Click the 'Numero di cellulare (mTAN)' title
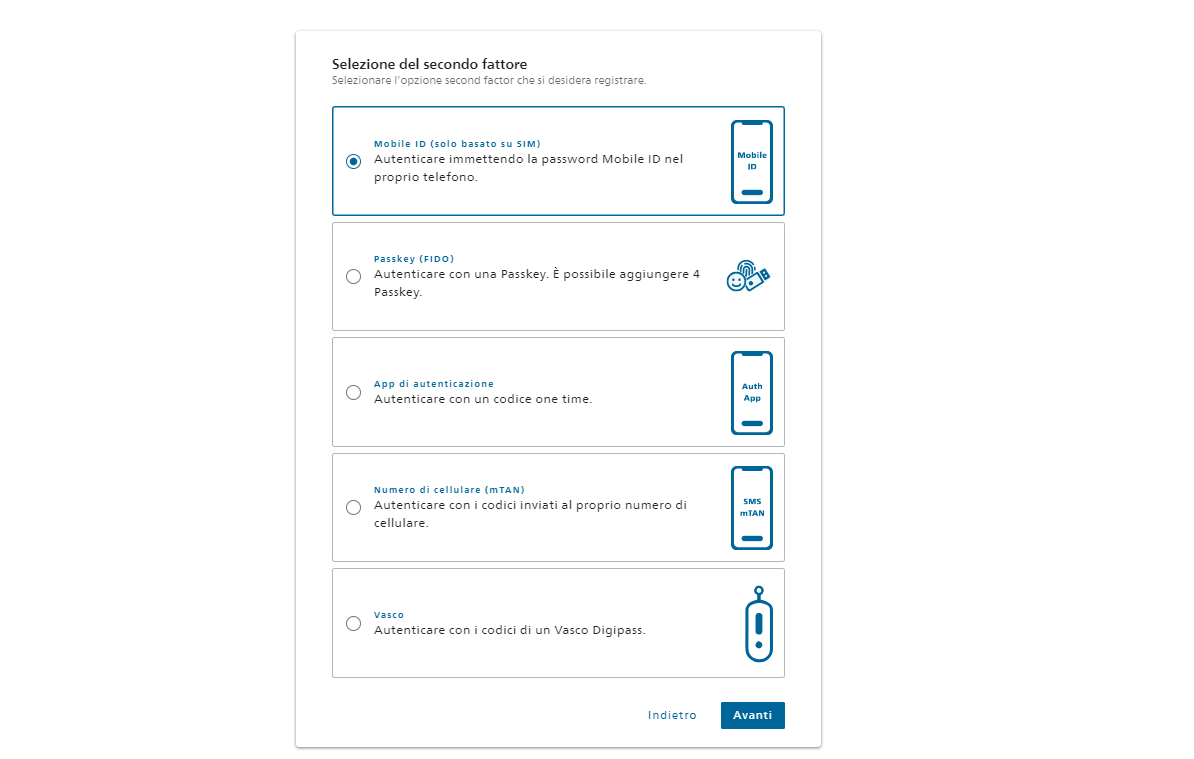1194x759 pixels. click(449, 490)
